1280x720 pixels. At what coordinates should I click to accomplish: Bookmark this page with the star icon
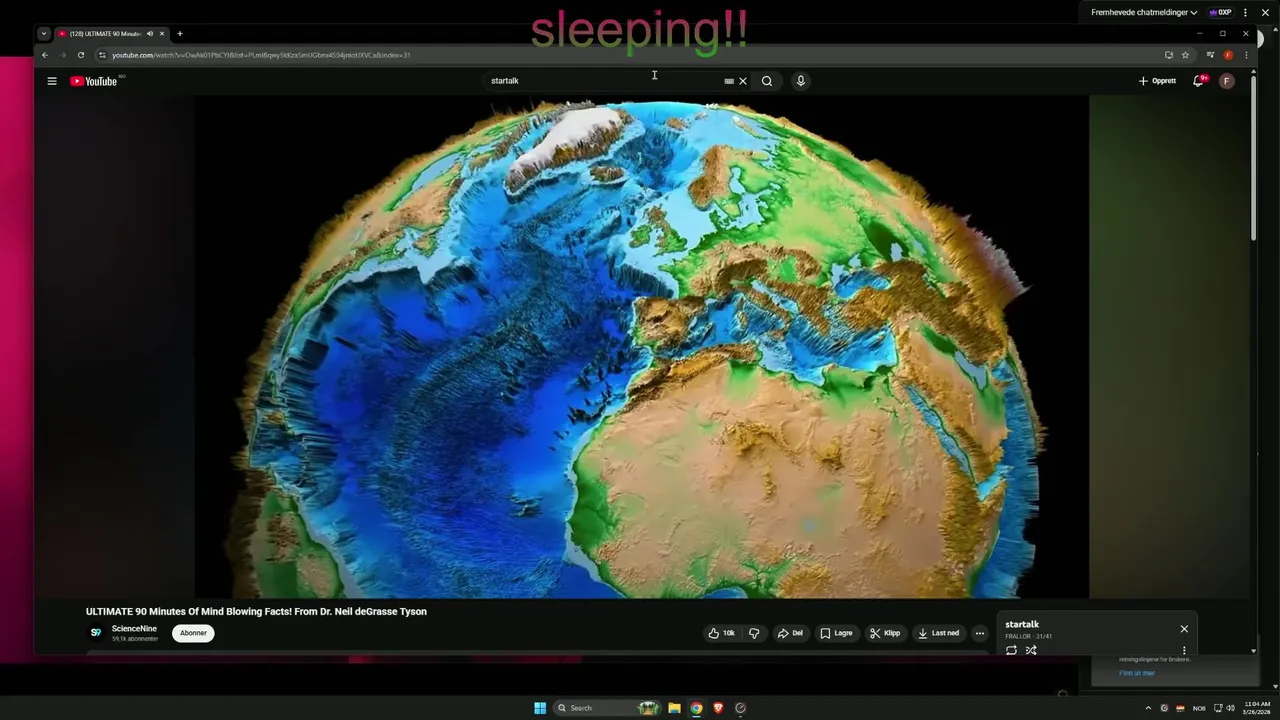click(1185, 55)
